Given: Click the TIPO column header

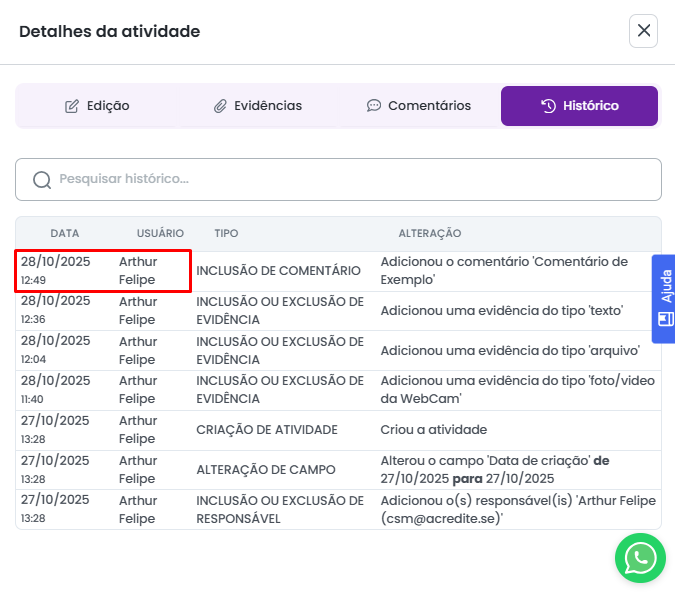Looking at the screenshot, I should tap(226, 233).
